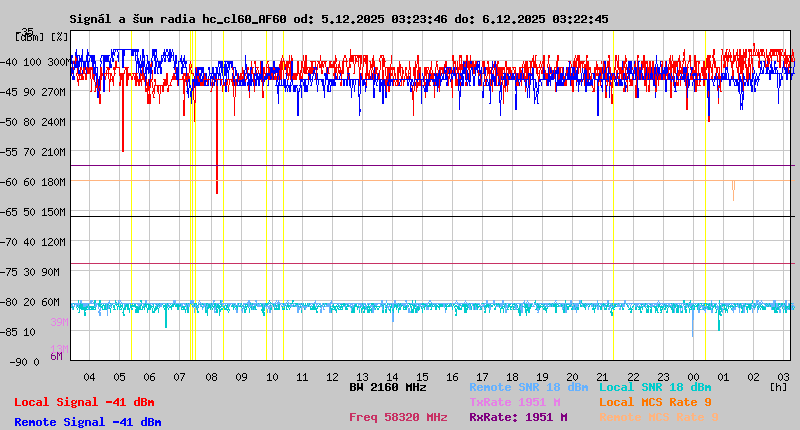Click the TxRate 1951 M legend
800x430 pixels.
click(x=514, y=402)
